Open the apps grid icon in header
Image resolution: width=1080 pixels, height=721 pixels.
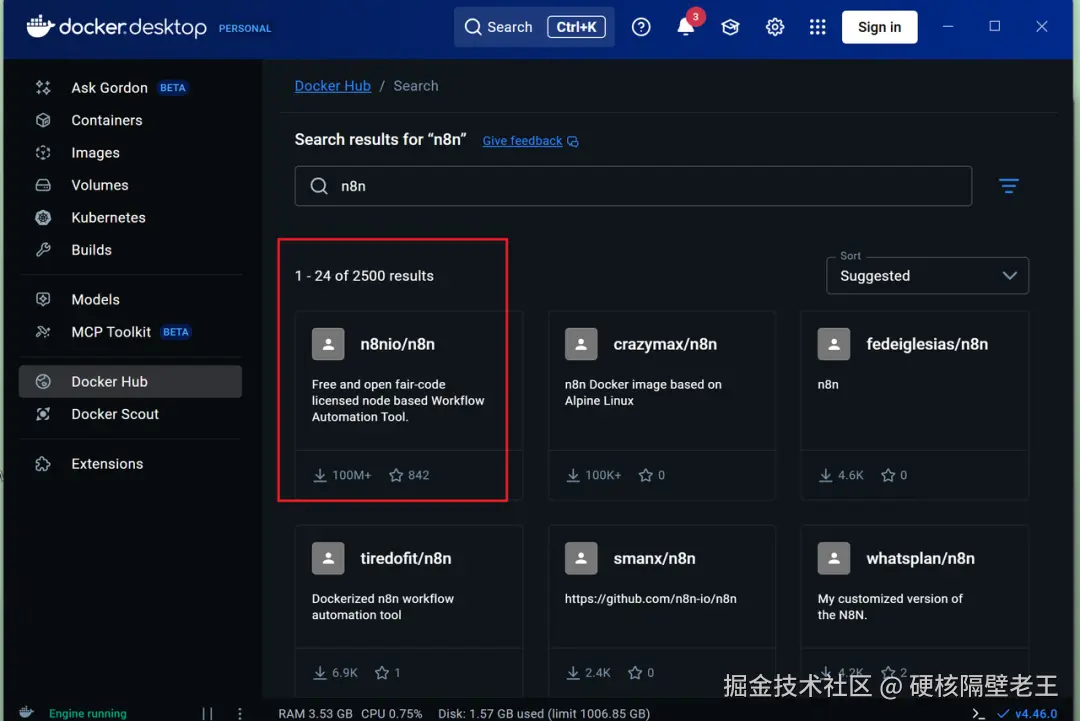coord(818,27)
